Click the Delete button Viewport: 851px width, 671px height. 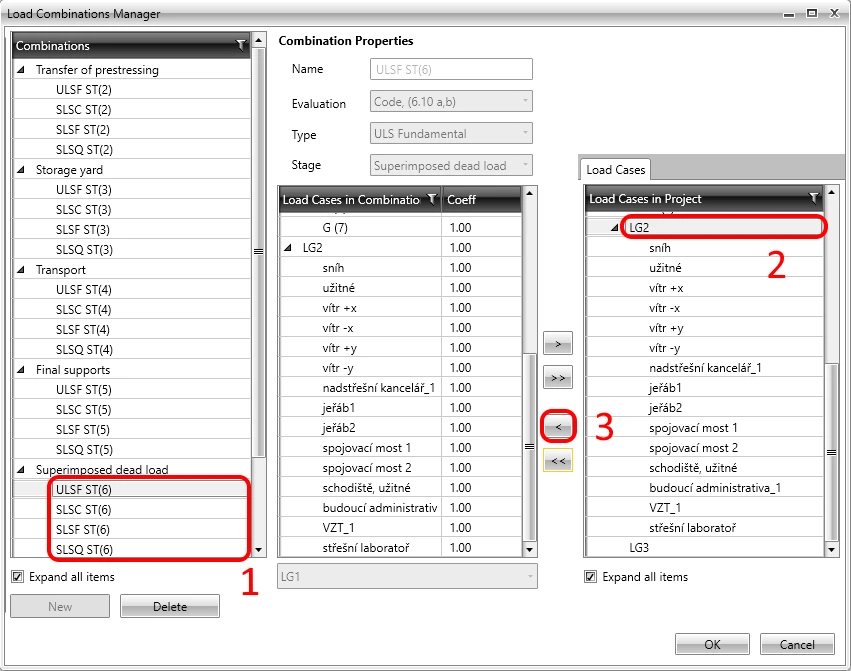click(x=170, y=606)
